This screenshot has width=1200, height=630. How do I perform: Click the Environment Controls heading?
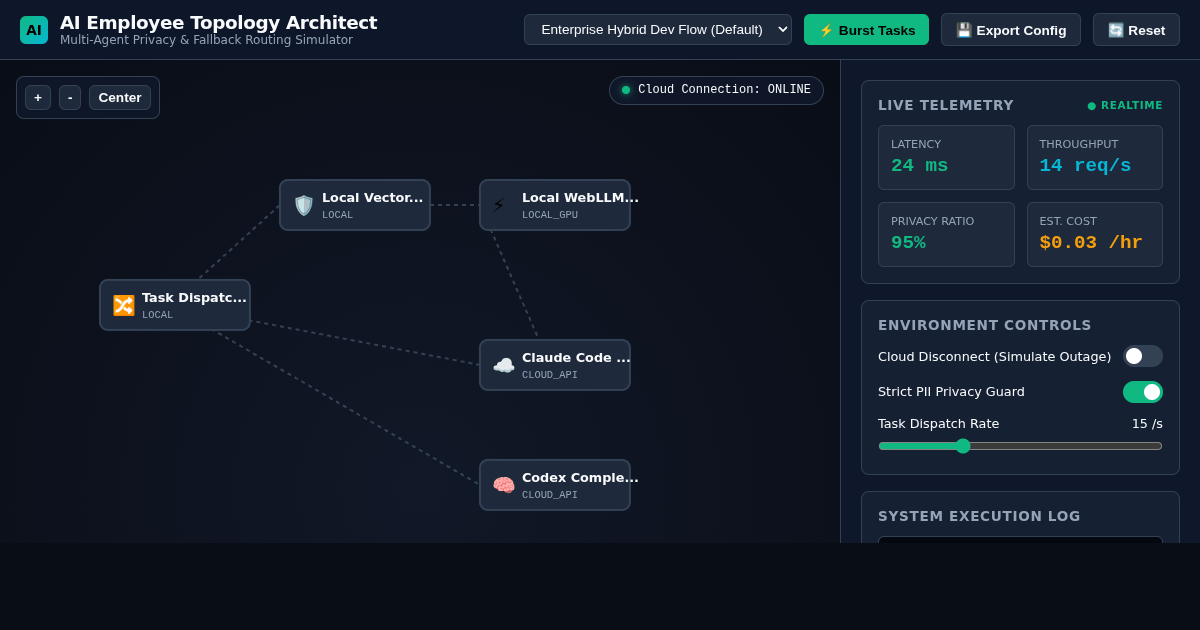click(x=985, y=325)
